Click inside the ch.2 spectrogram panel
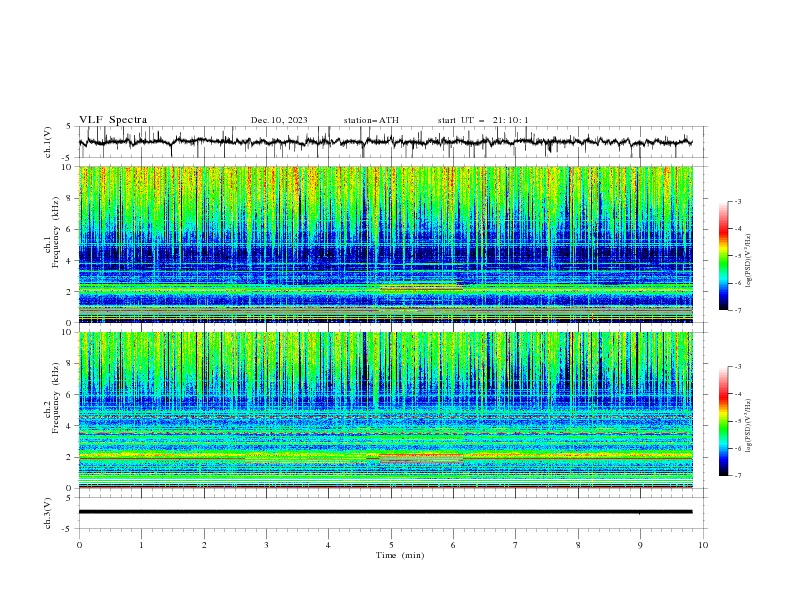 click(385, 410)
